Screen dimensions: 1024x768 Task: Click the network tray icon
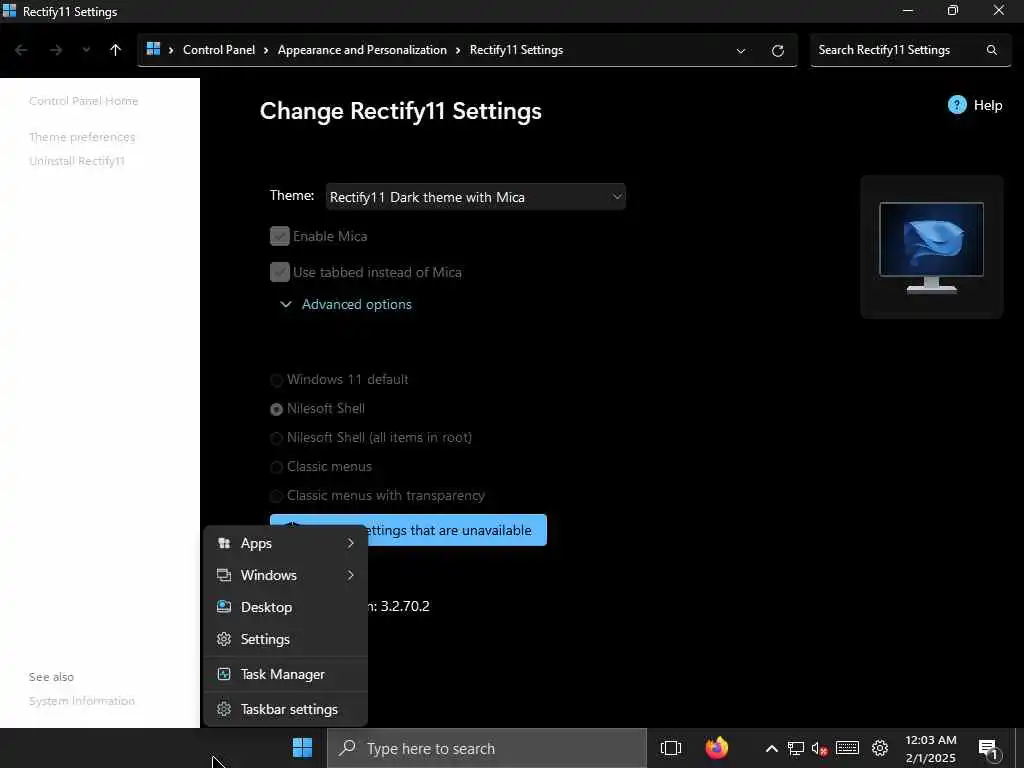click(795, 748)
